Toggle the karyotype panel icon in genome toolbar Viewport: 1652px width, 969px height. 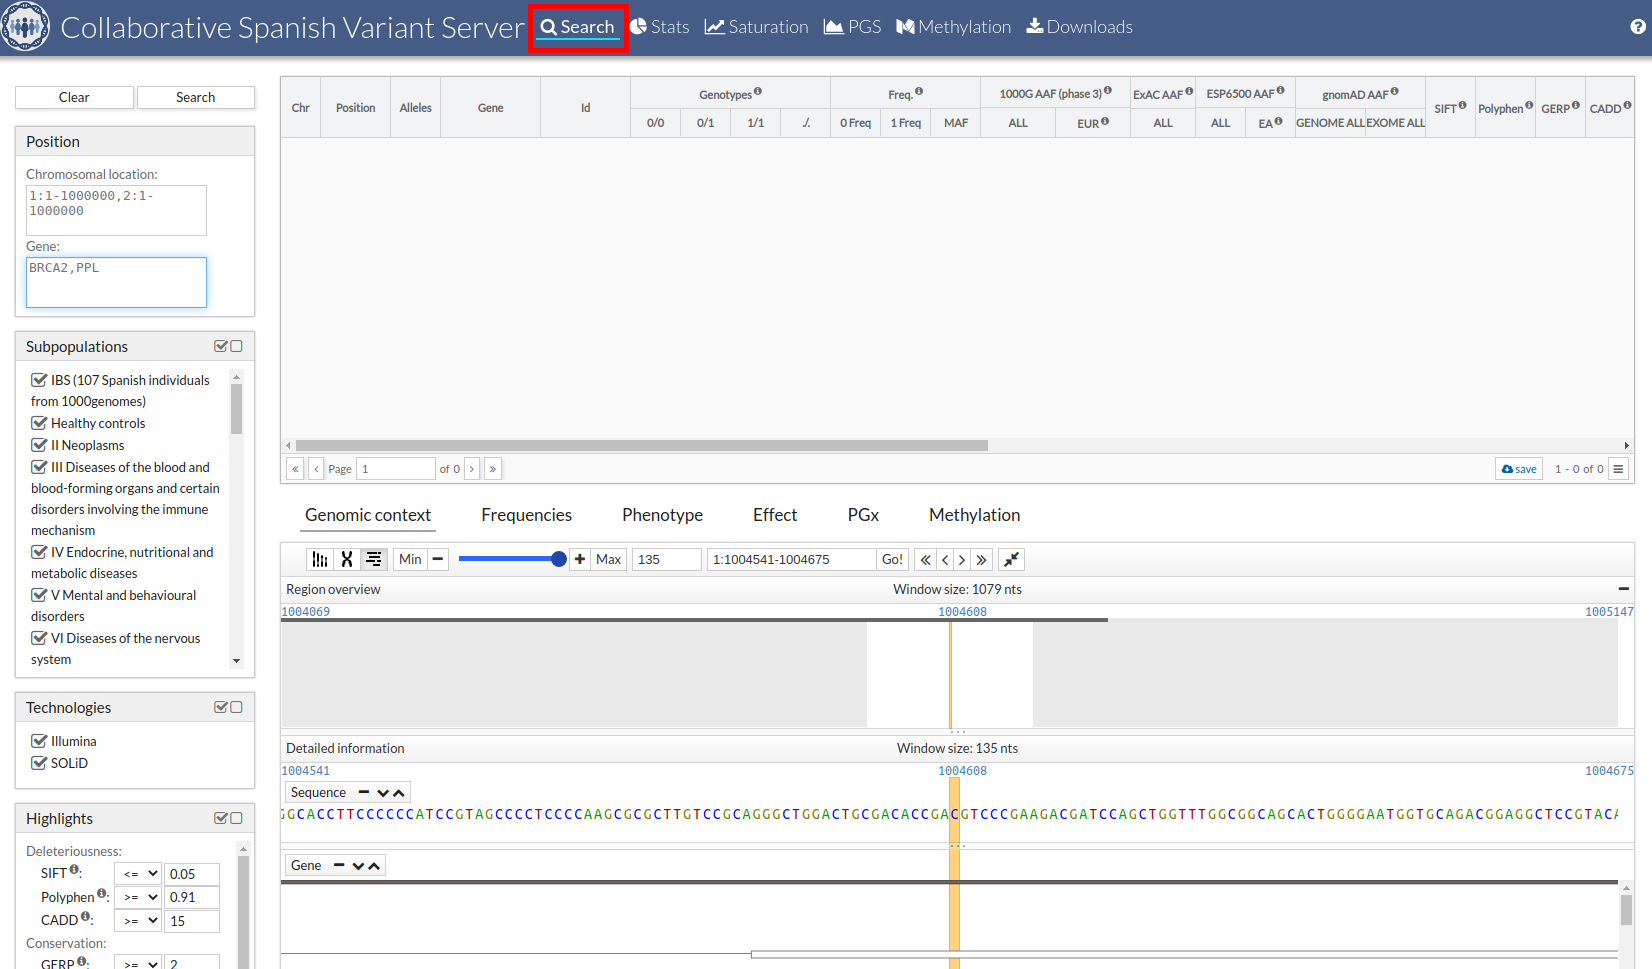(320, 559)
